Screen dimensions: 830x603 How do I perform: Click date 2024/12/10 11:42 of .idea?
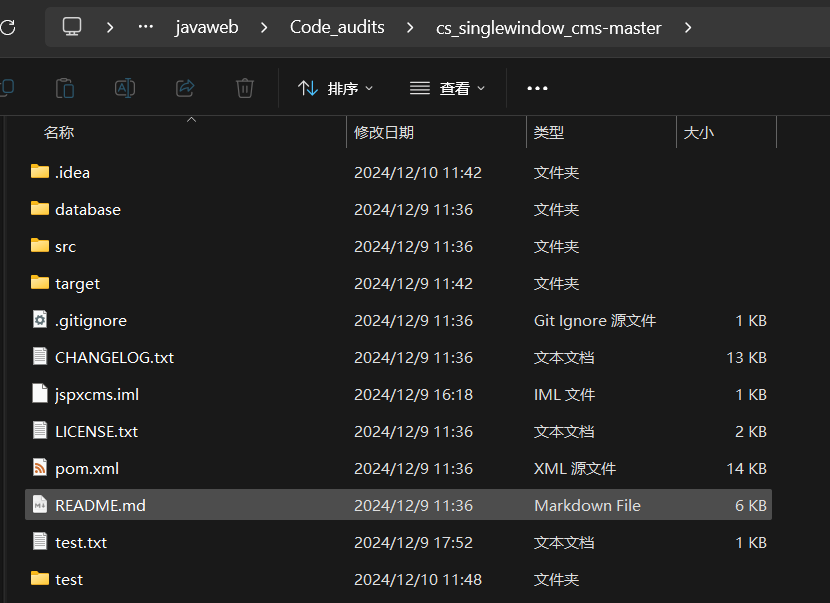(x=418, y=173)
